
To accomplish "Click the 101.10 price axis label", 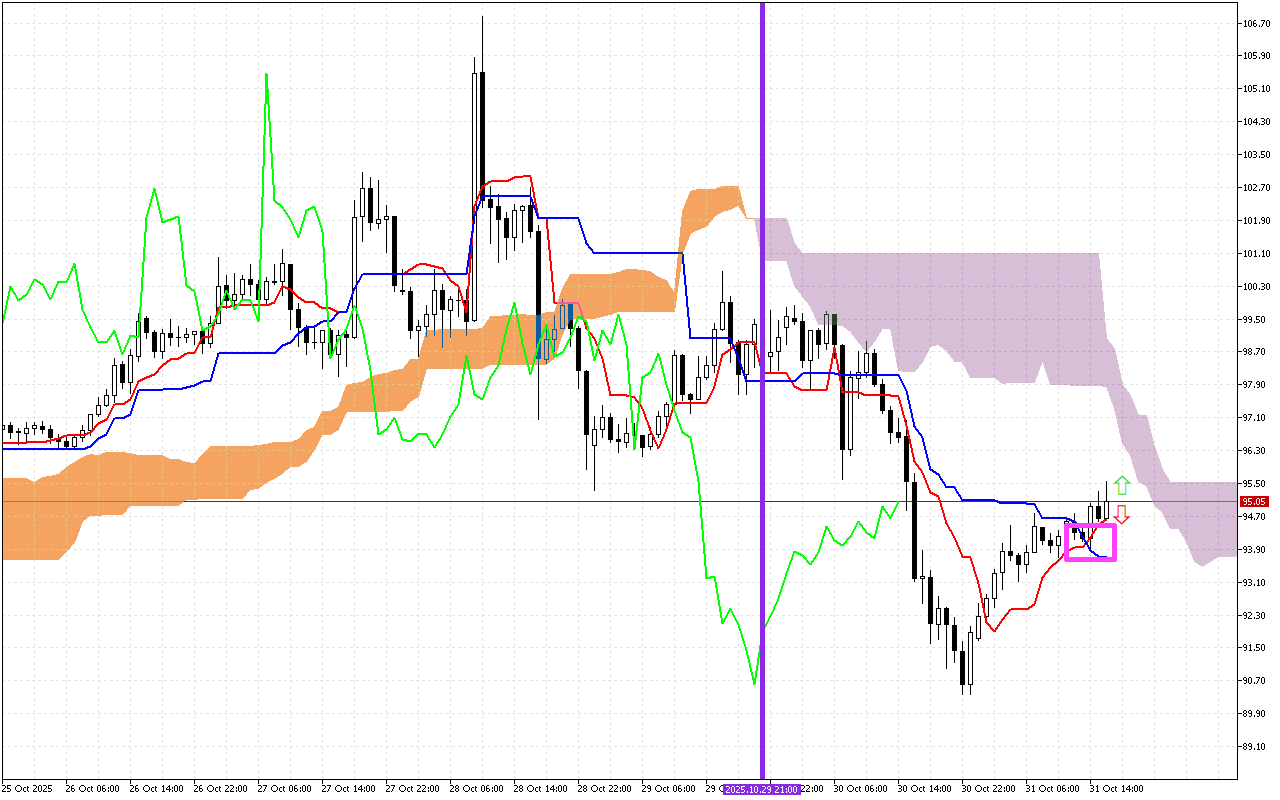I will [1255, 254].
